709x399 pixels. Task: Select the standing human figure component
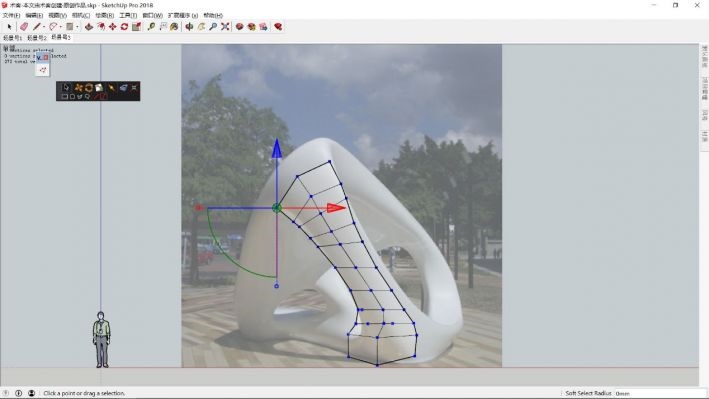coord(101,339)
